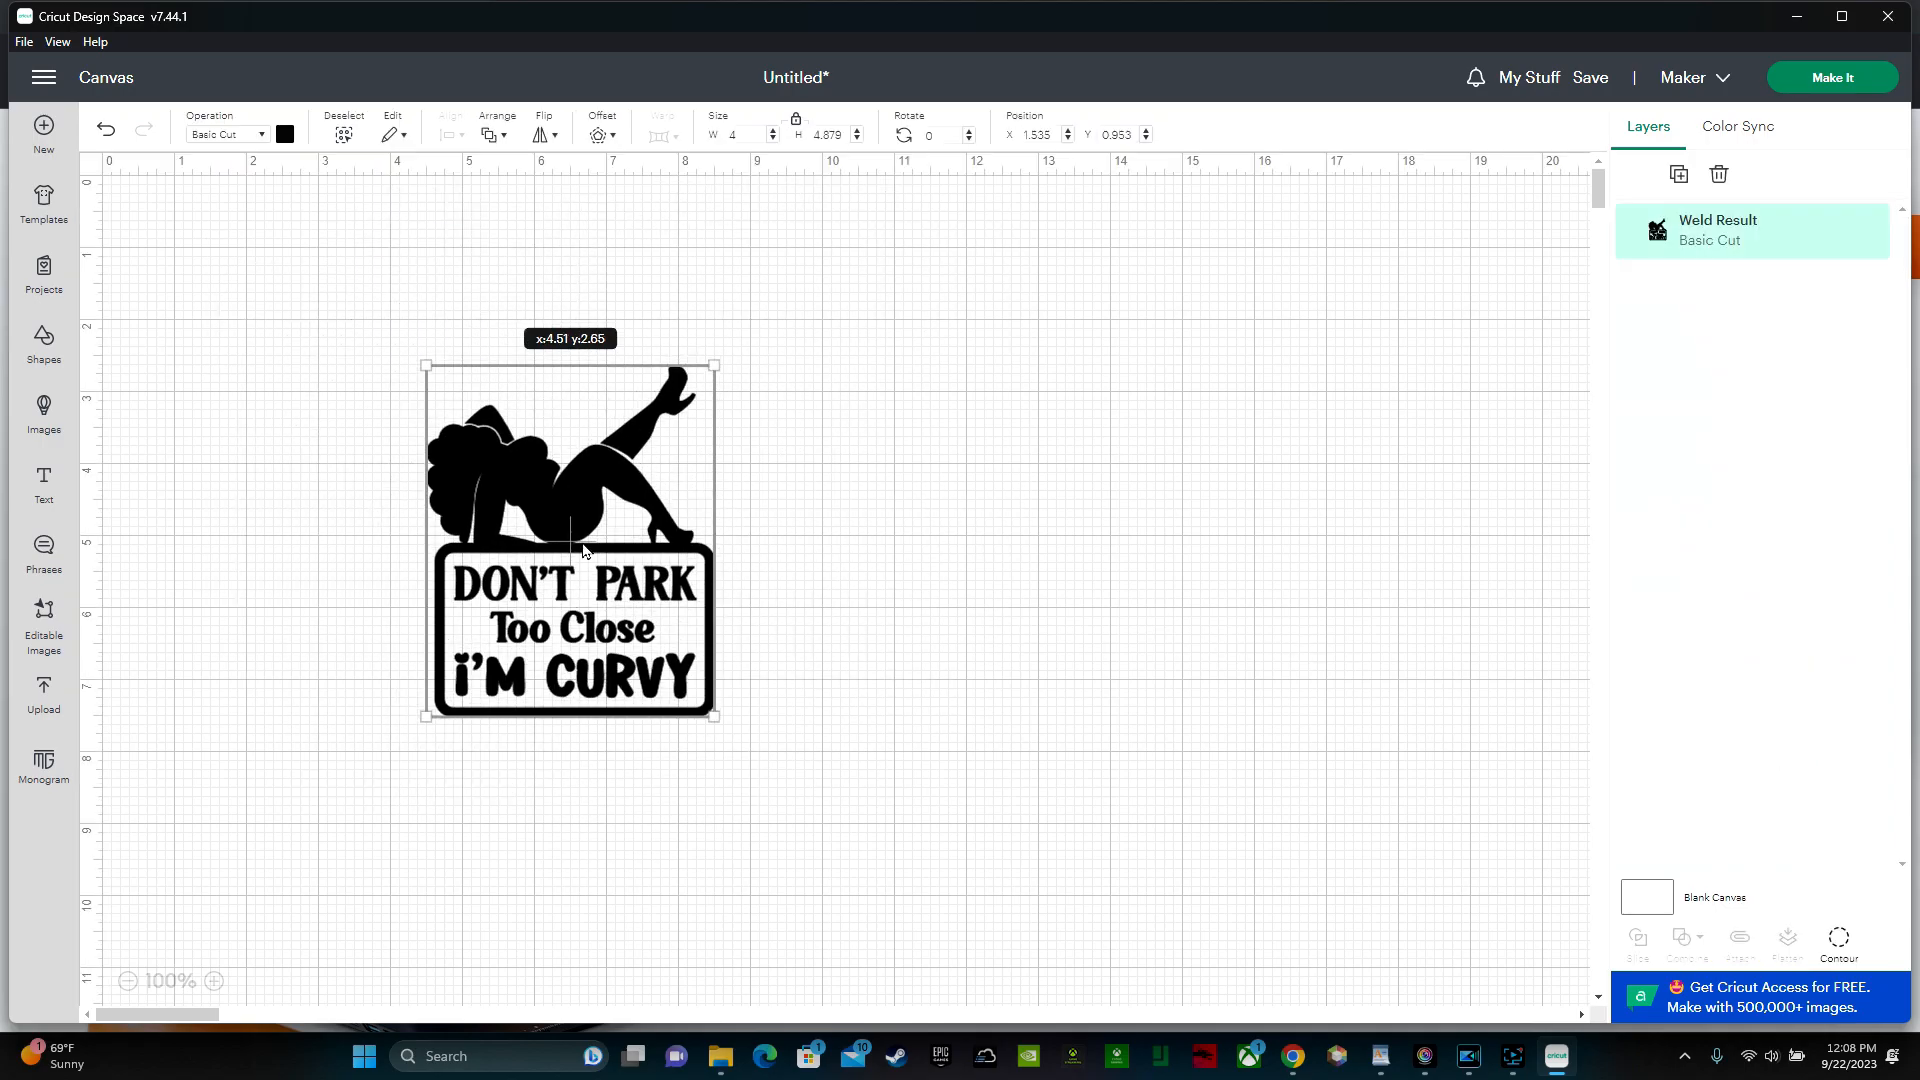This screenshot has width=1920, height=1080.
Task: Click the black operation color swatch
Action: (285, 135)
